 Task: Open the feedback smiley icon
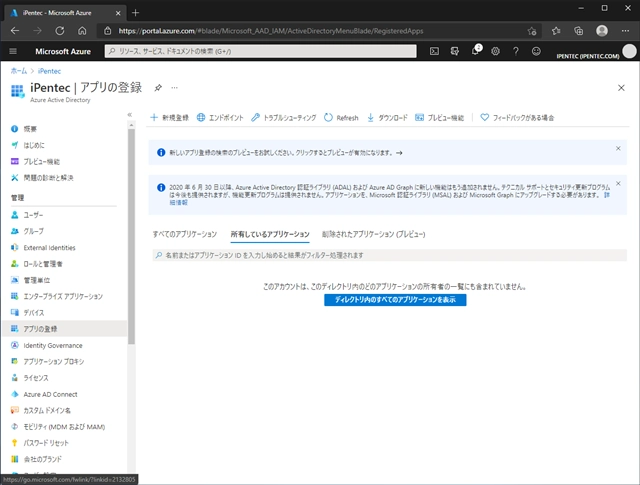tap(536, 51)
